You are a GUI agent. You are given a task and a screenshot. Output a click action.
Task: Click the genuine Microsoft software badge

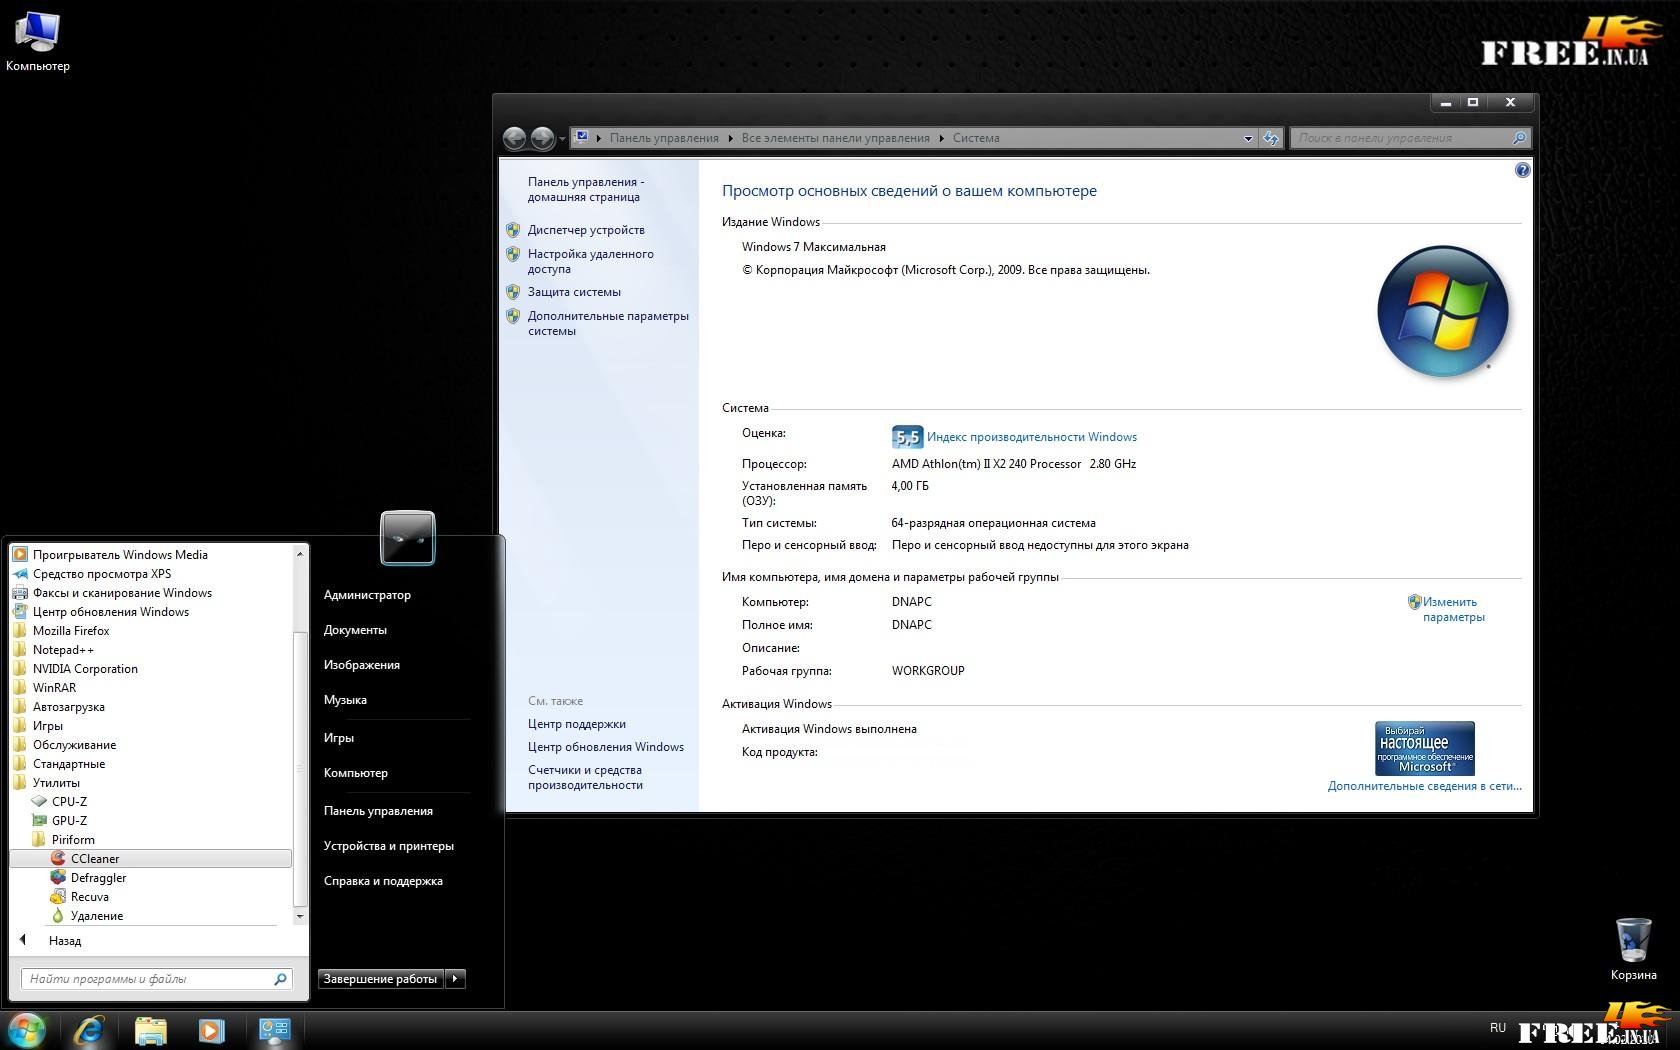(x=1425, y=748)
